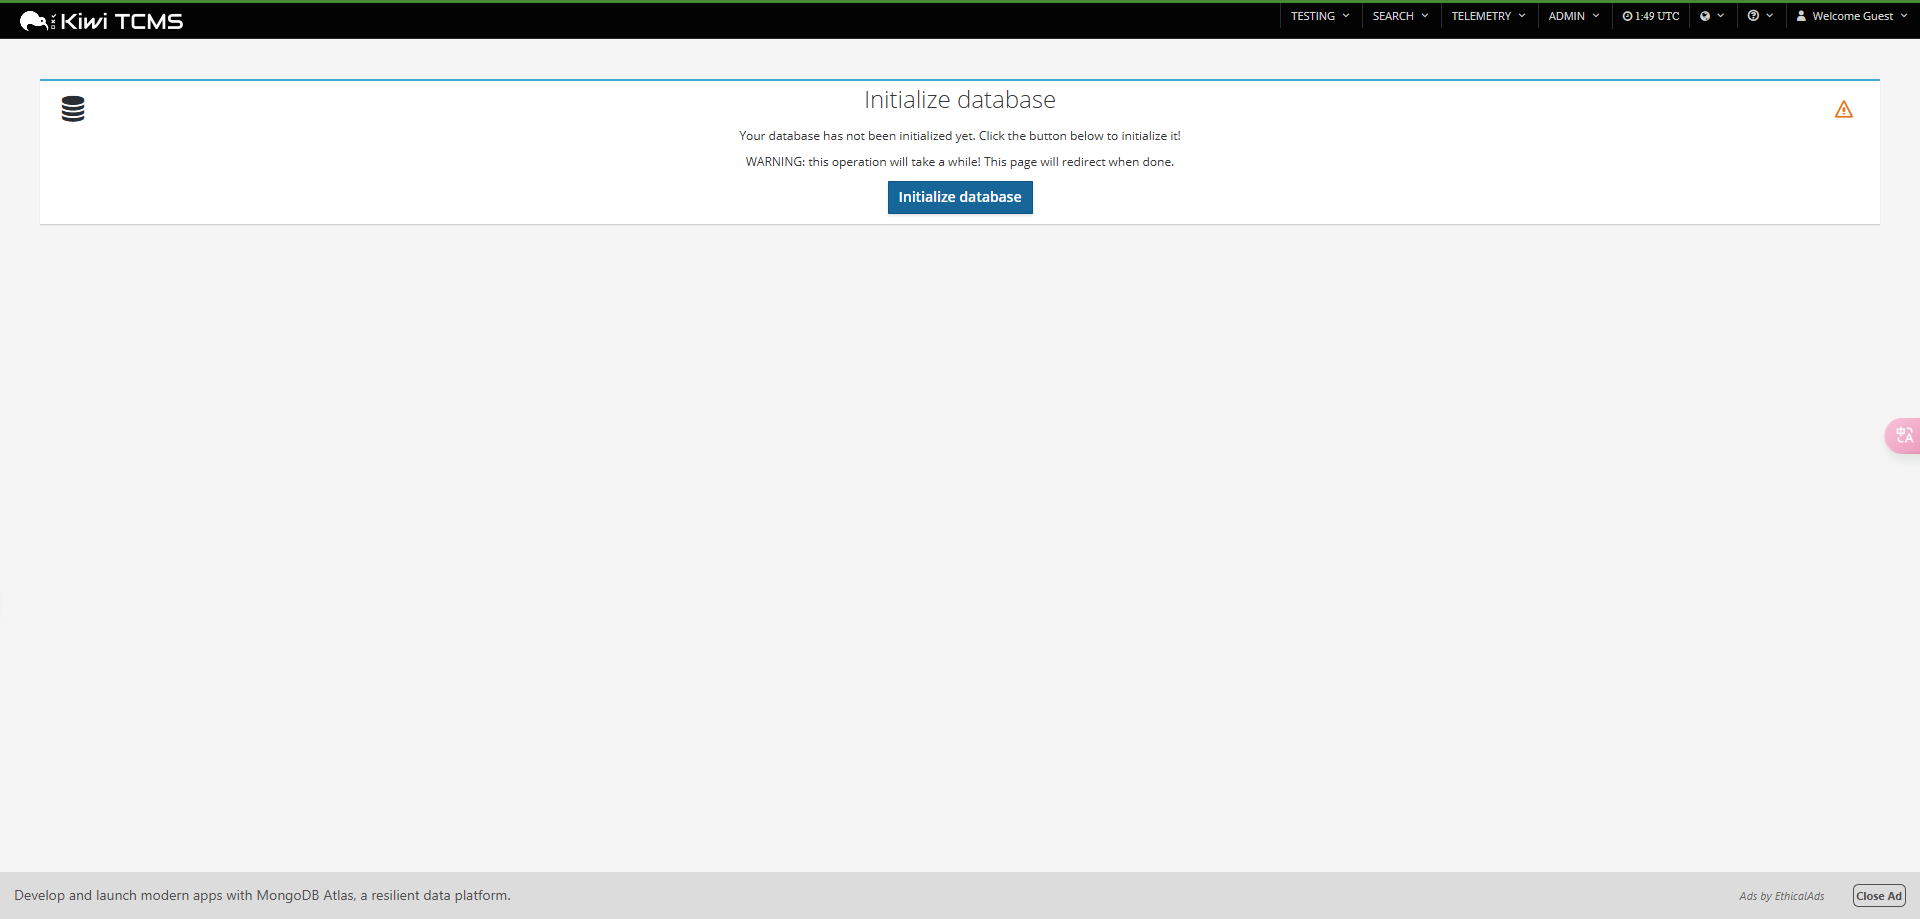Open the ADMIN menu

1573,16
